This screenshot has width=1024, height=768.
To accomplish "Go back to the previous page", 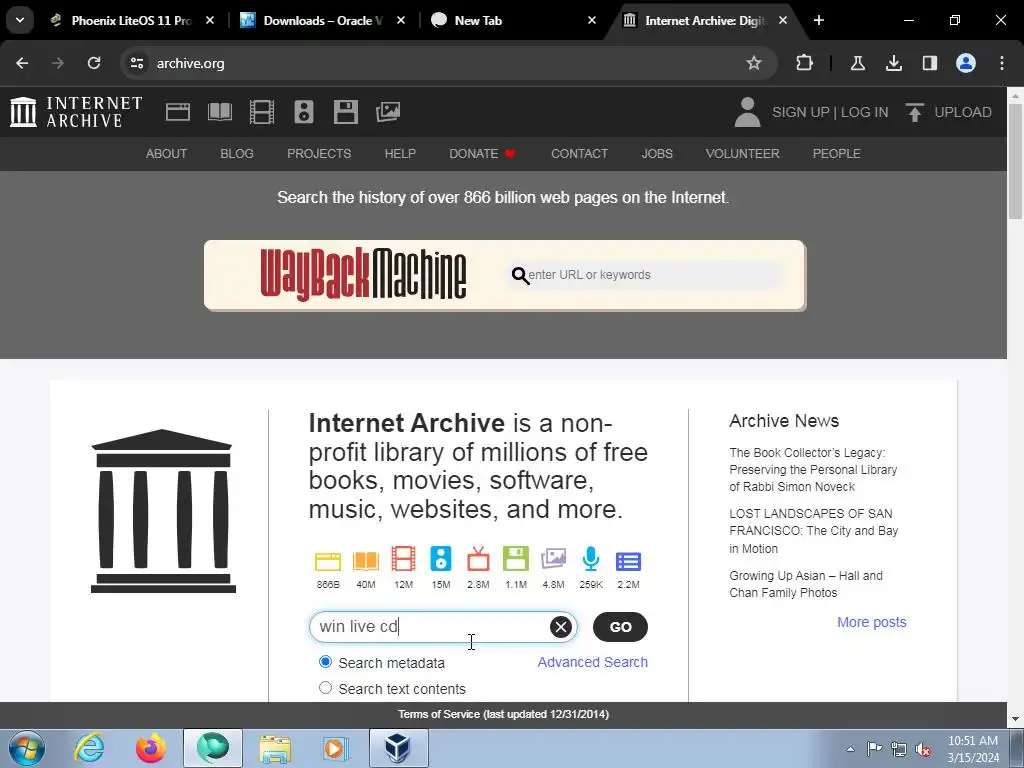I will click(x=22, y=63).
